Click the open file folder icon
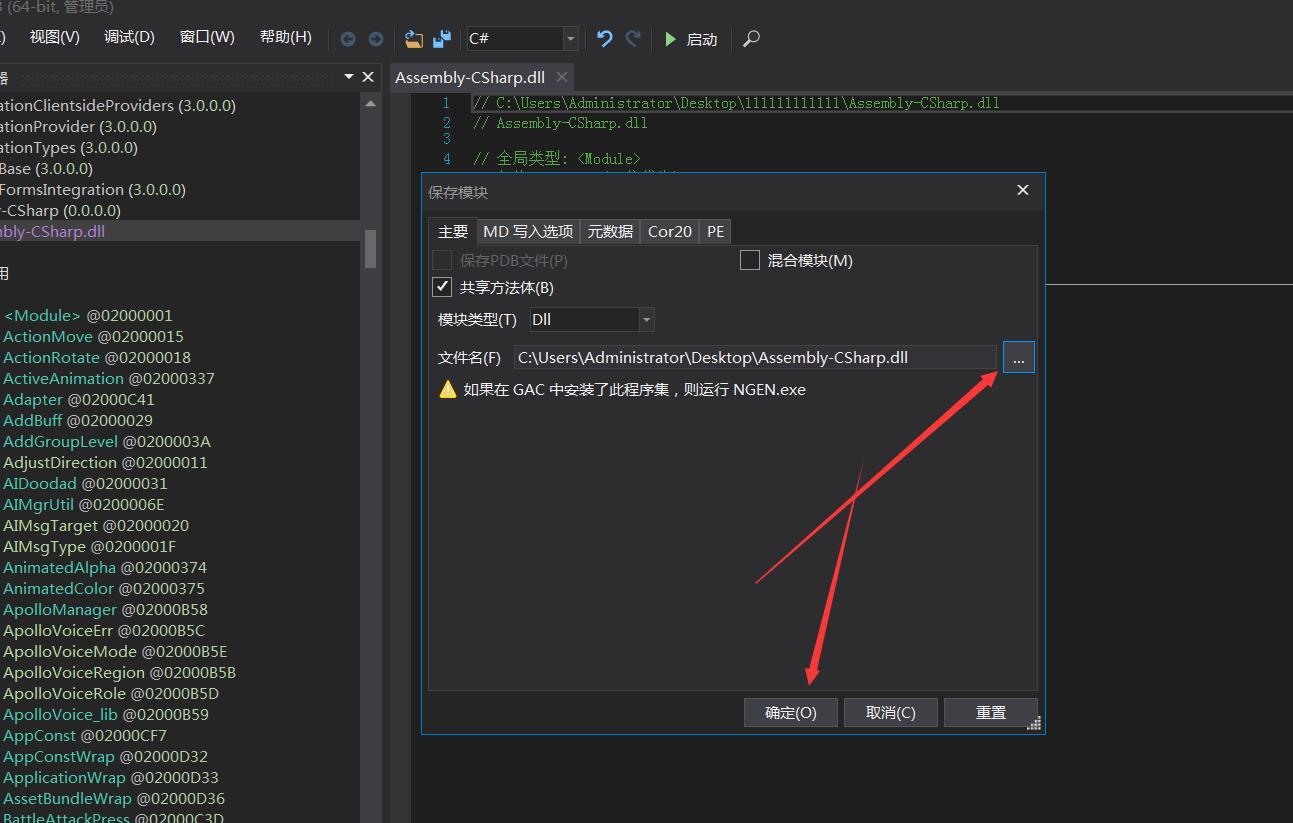Viewport: 1293px width, 823px height. pyautogui.click(x=414, y=39)
